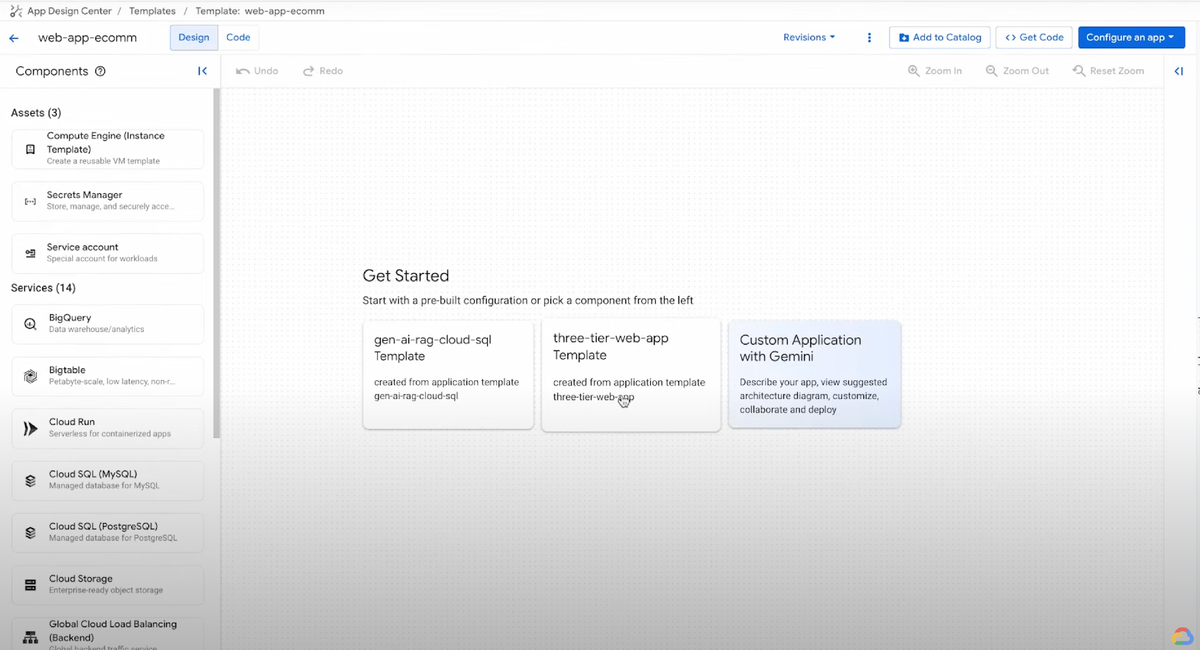This screenshot has height=650, width=1200.
Task: Click the Services (14) section heading
Action: point(43,288)
